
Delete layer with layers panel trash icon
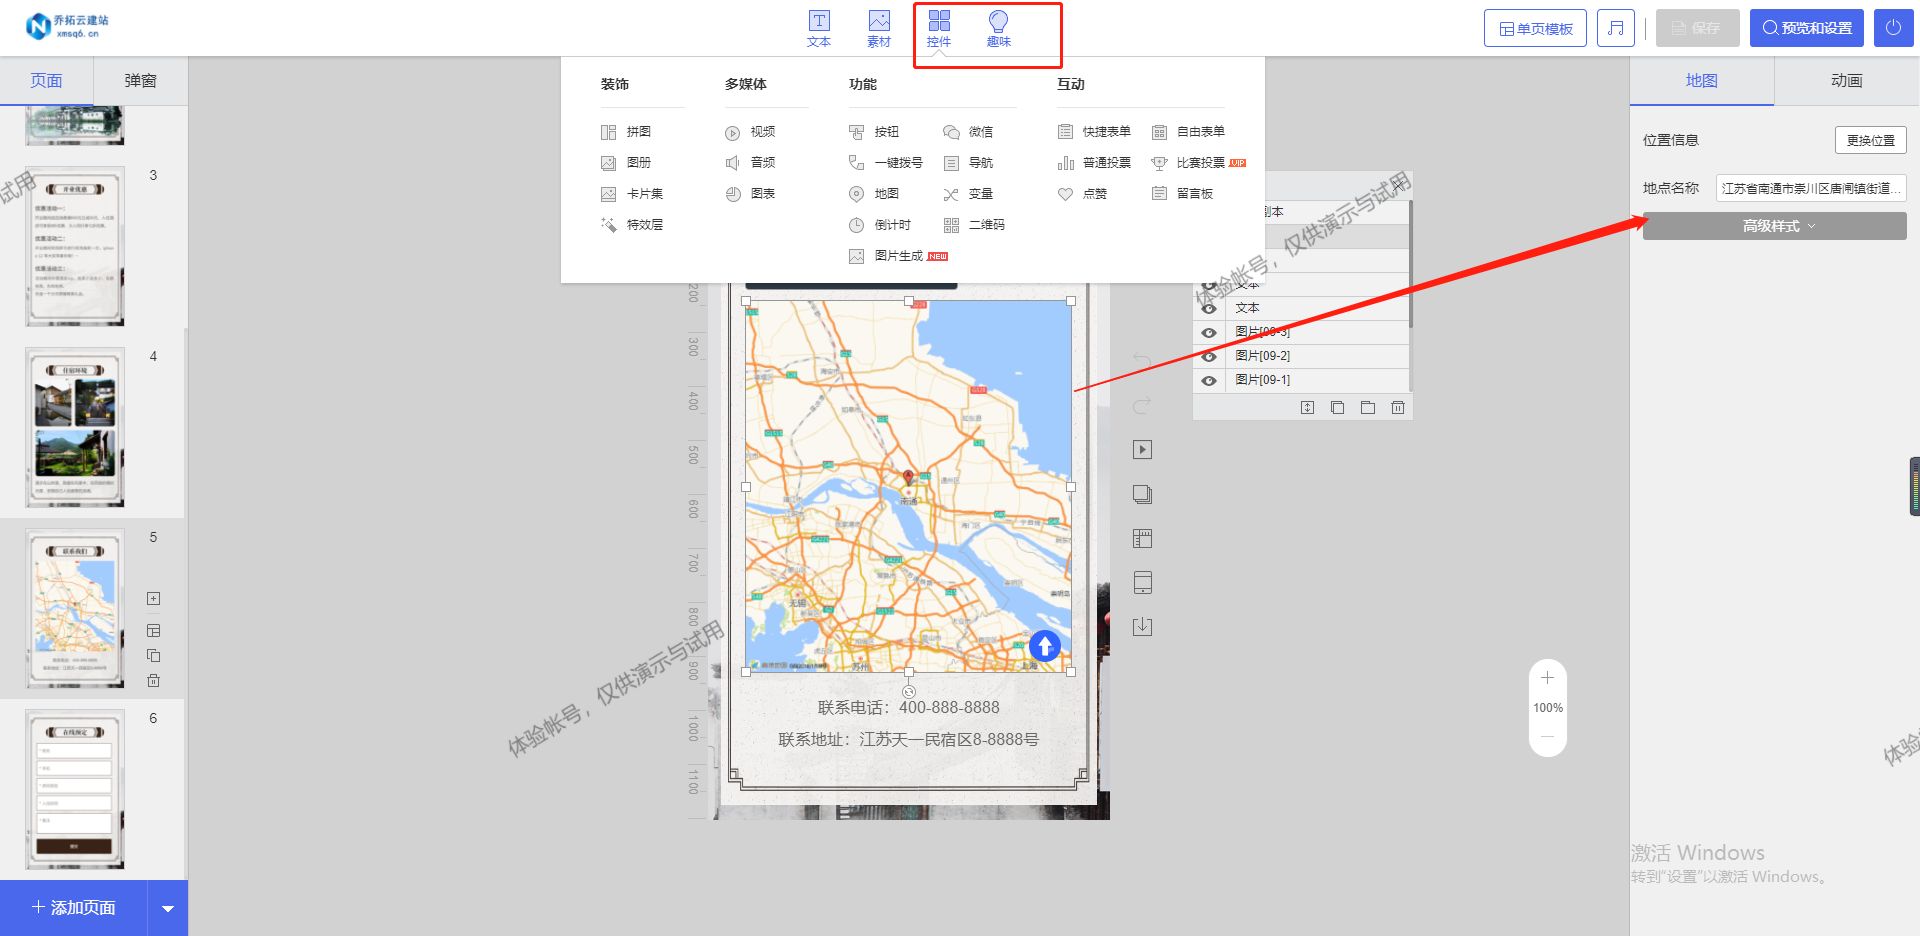[x=1397, y=407]
